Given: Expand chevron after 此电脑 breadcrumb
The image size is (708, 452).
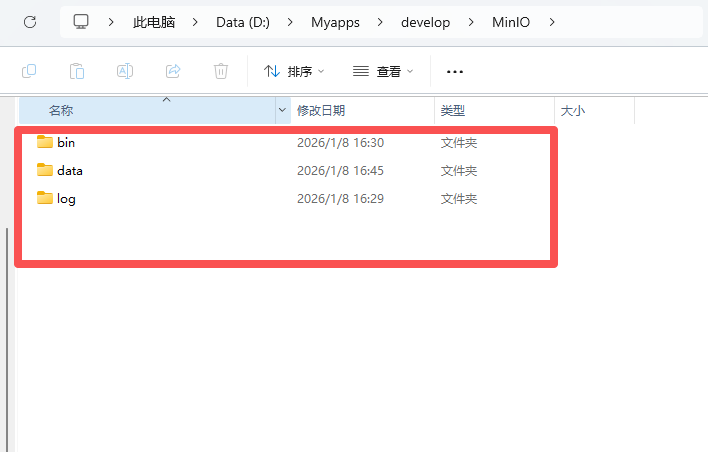Looking at the screenshot, I should click(x=195, y=22).
